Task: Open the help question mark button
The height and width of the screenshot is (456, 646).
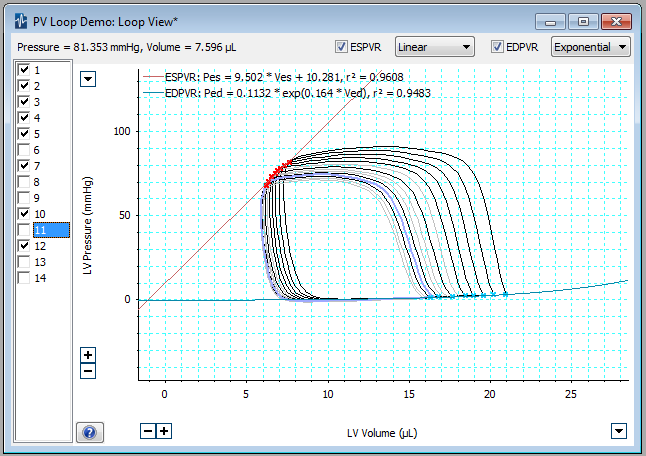Action: tap(90, 433)
